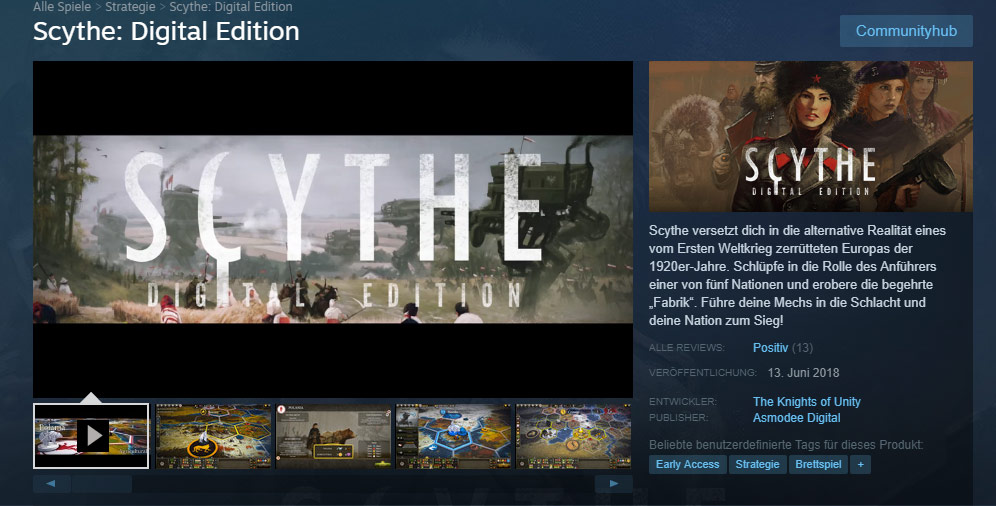Expand more tags with the plus button
The width and height of the screenshot is (996, 506).
point(861,464)
